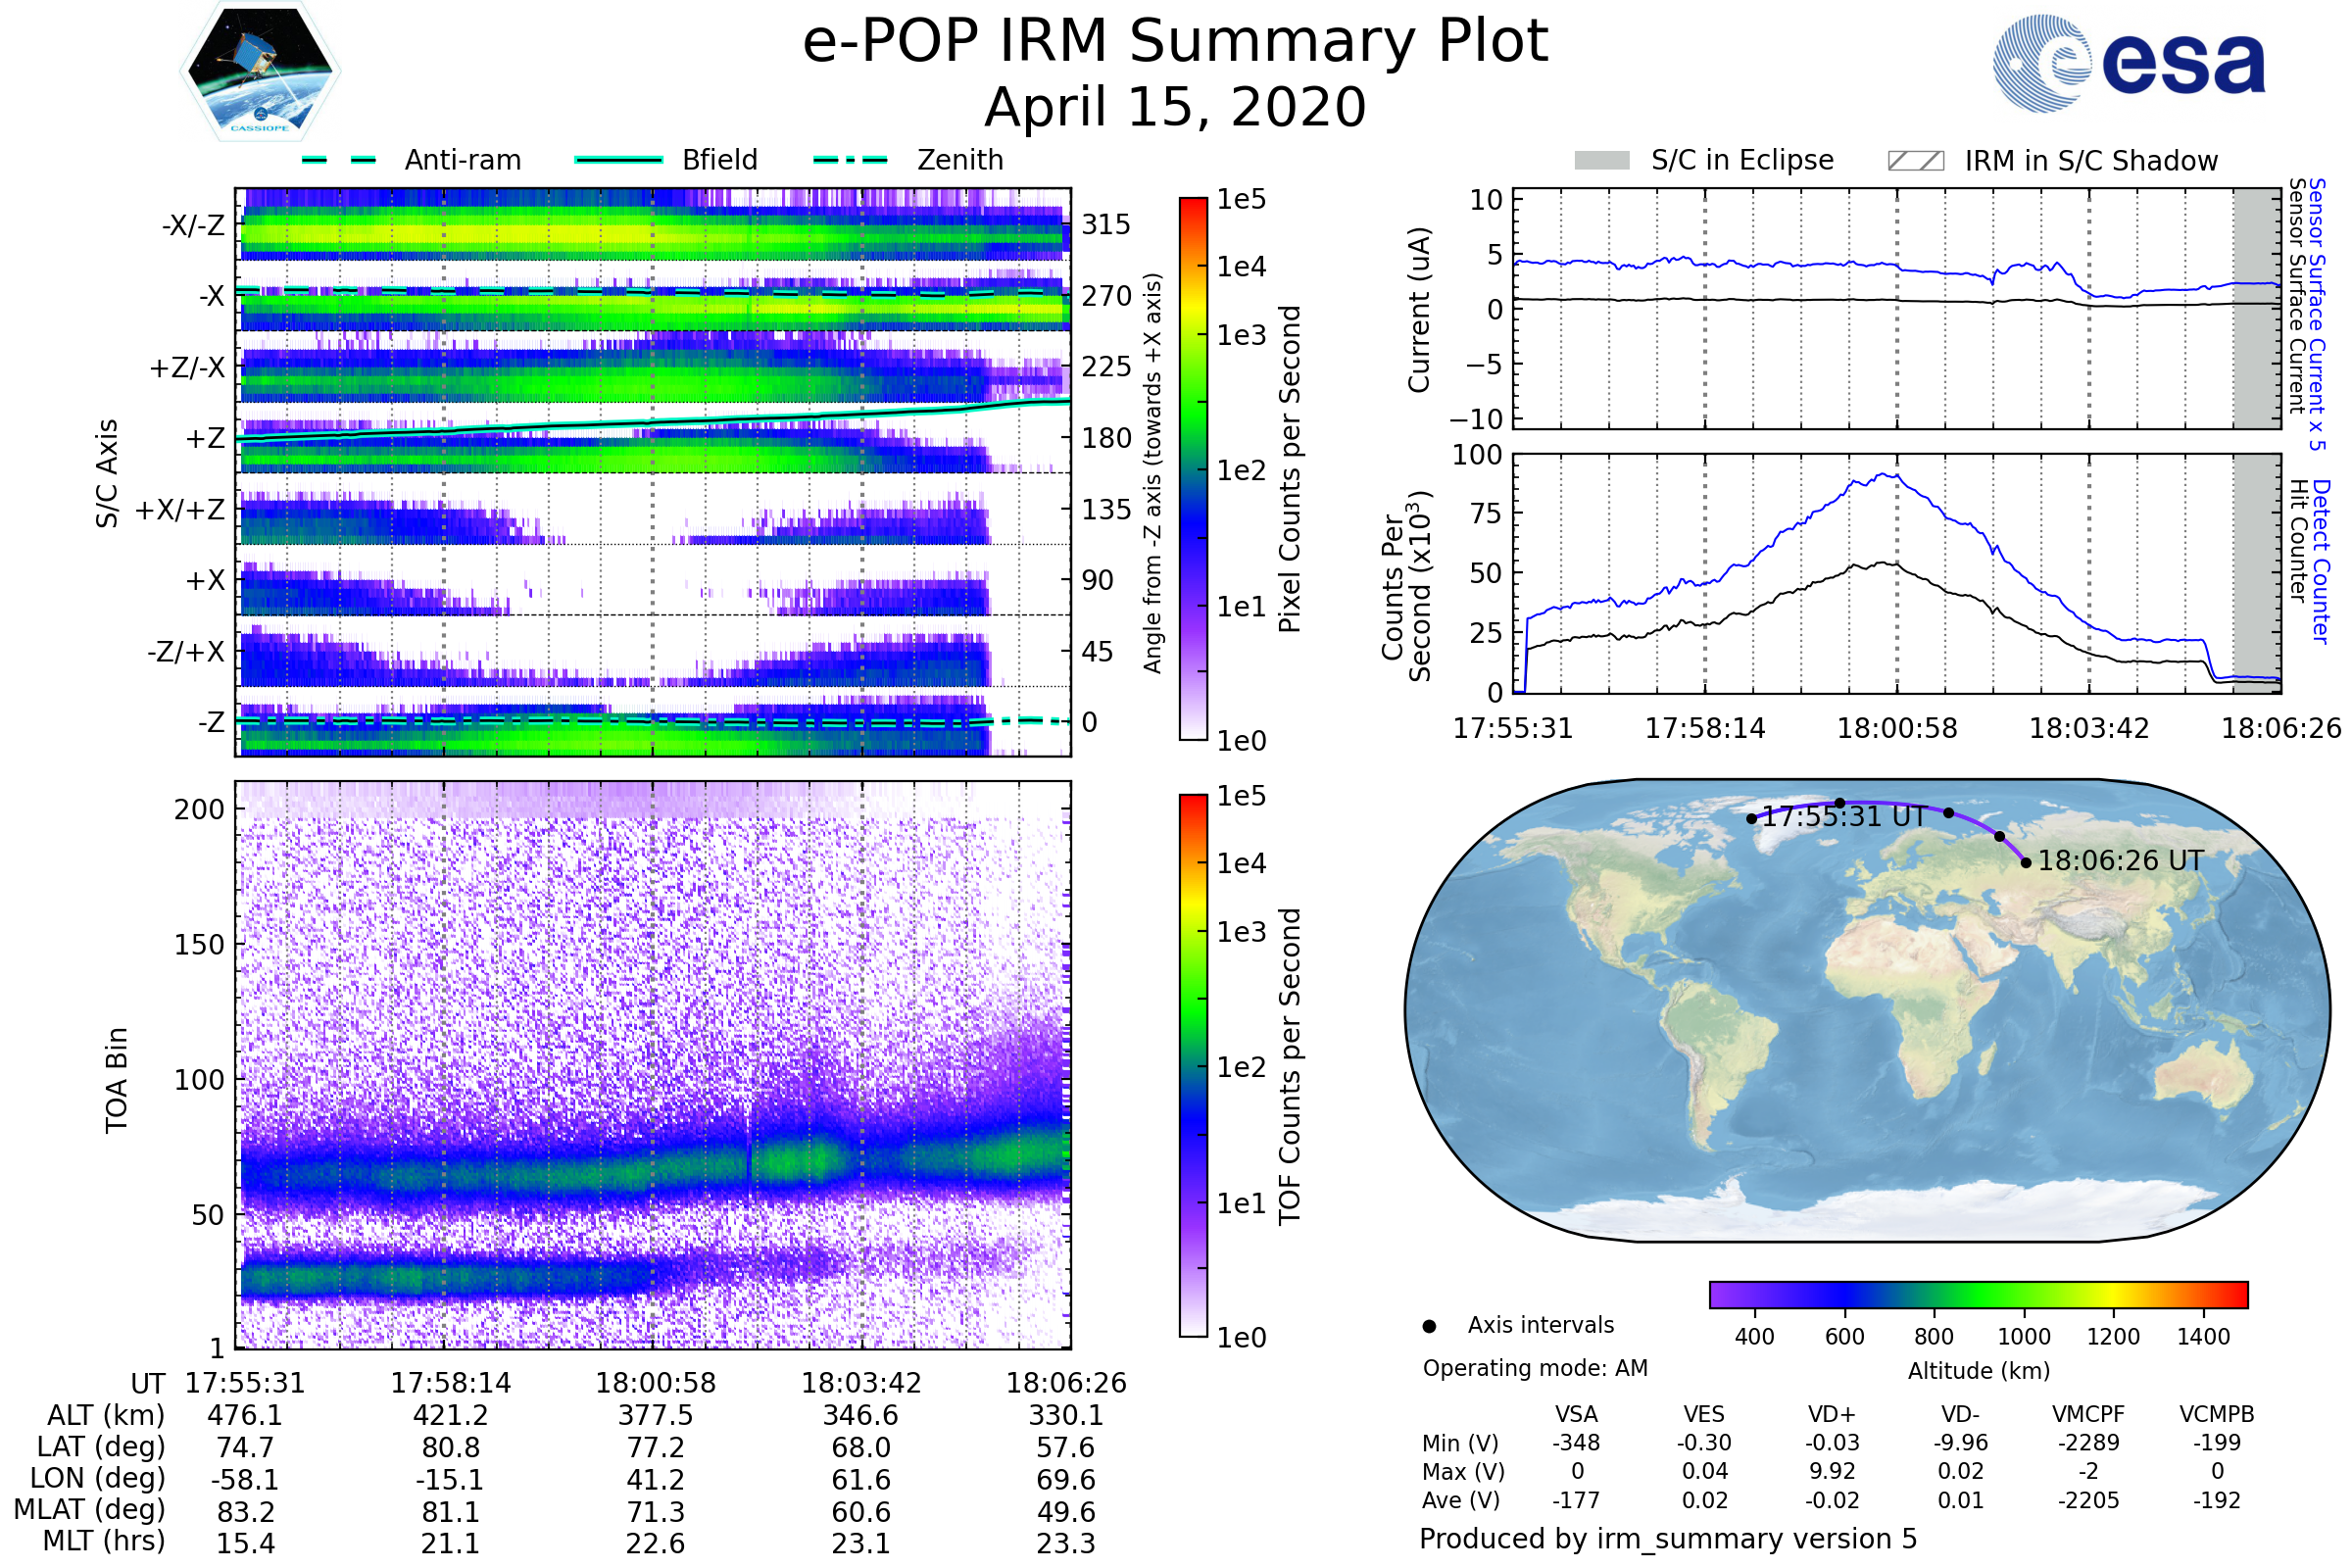This screenshot has width=2352, height=1568.
Task: Click the VSA voltage column header
Action: click(1576, 1414)
